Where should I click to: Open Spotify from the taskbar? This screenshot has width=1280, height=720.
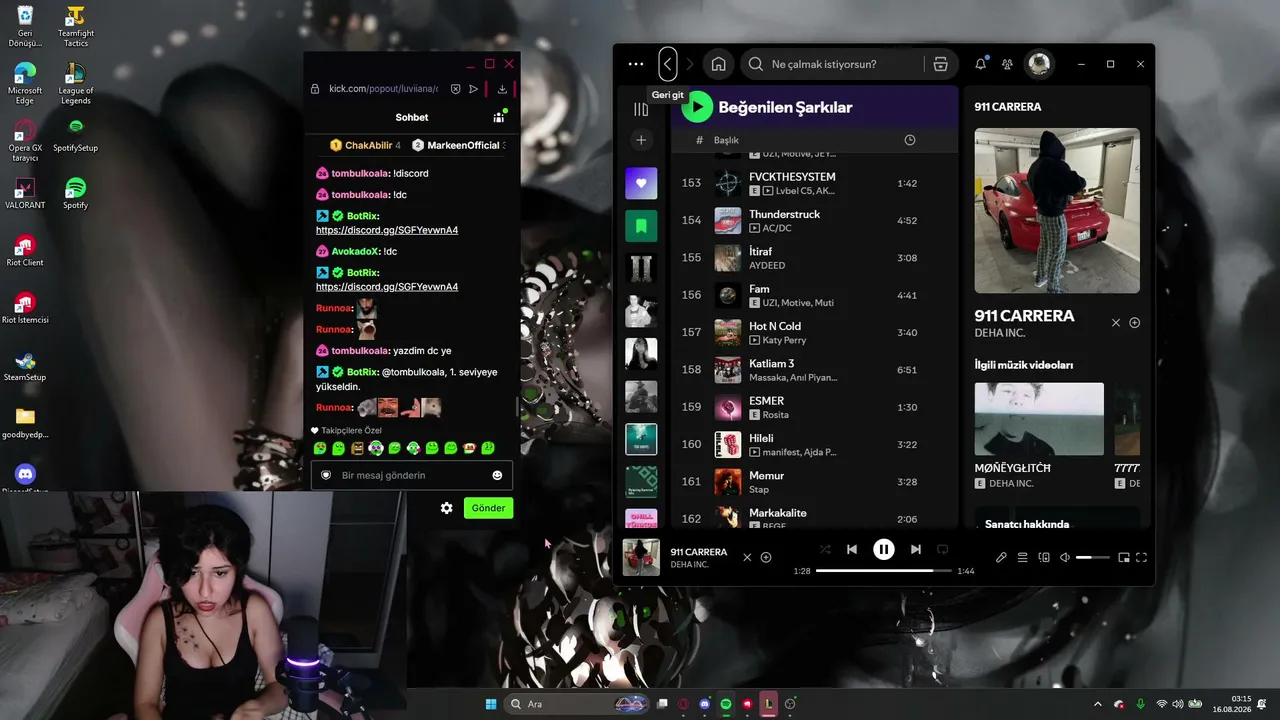click(x=726, y=704)
